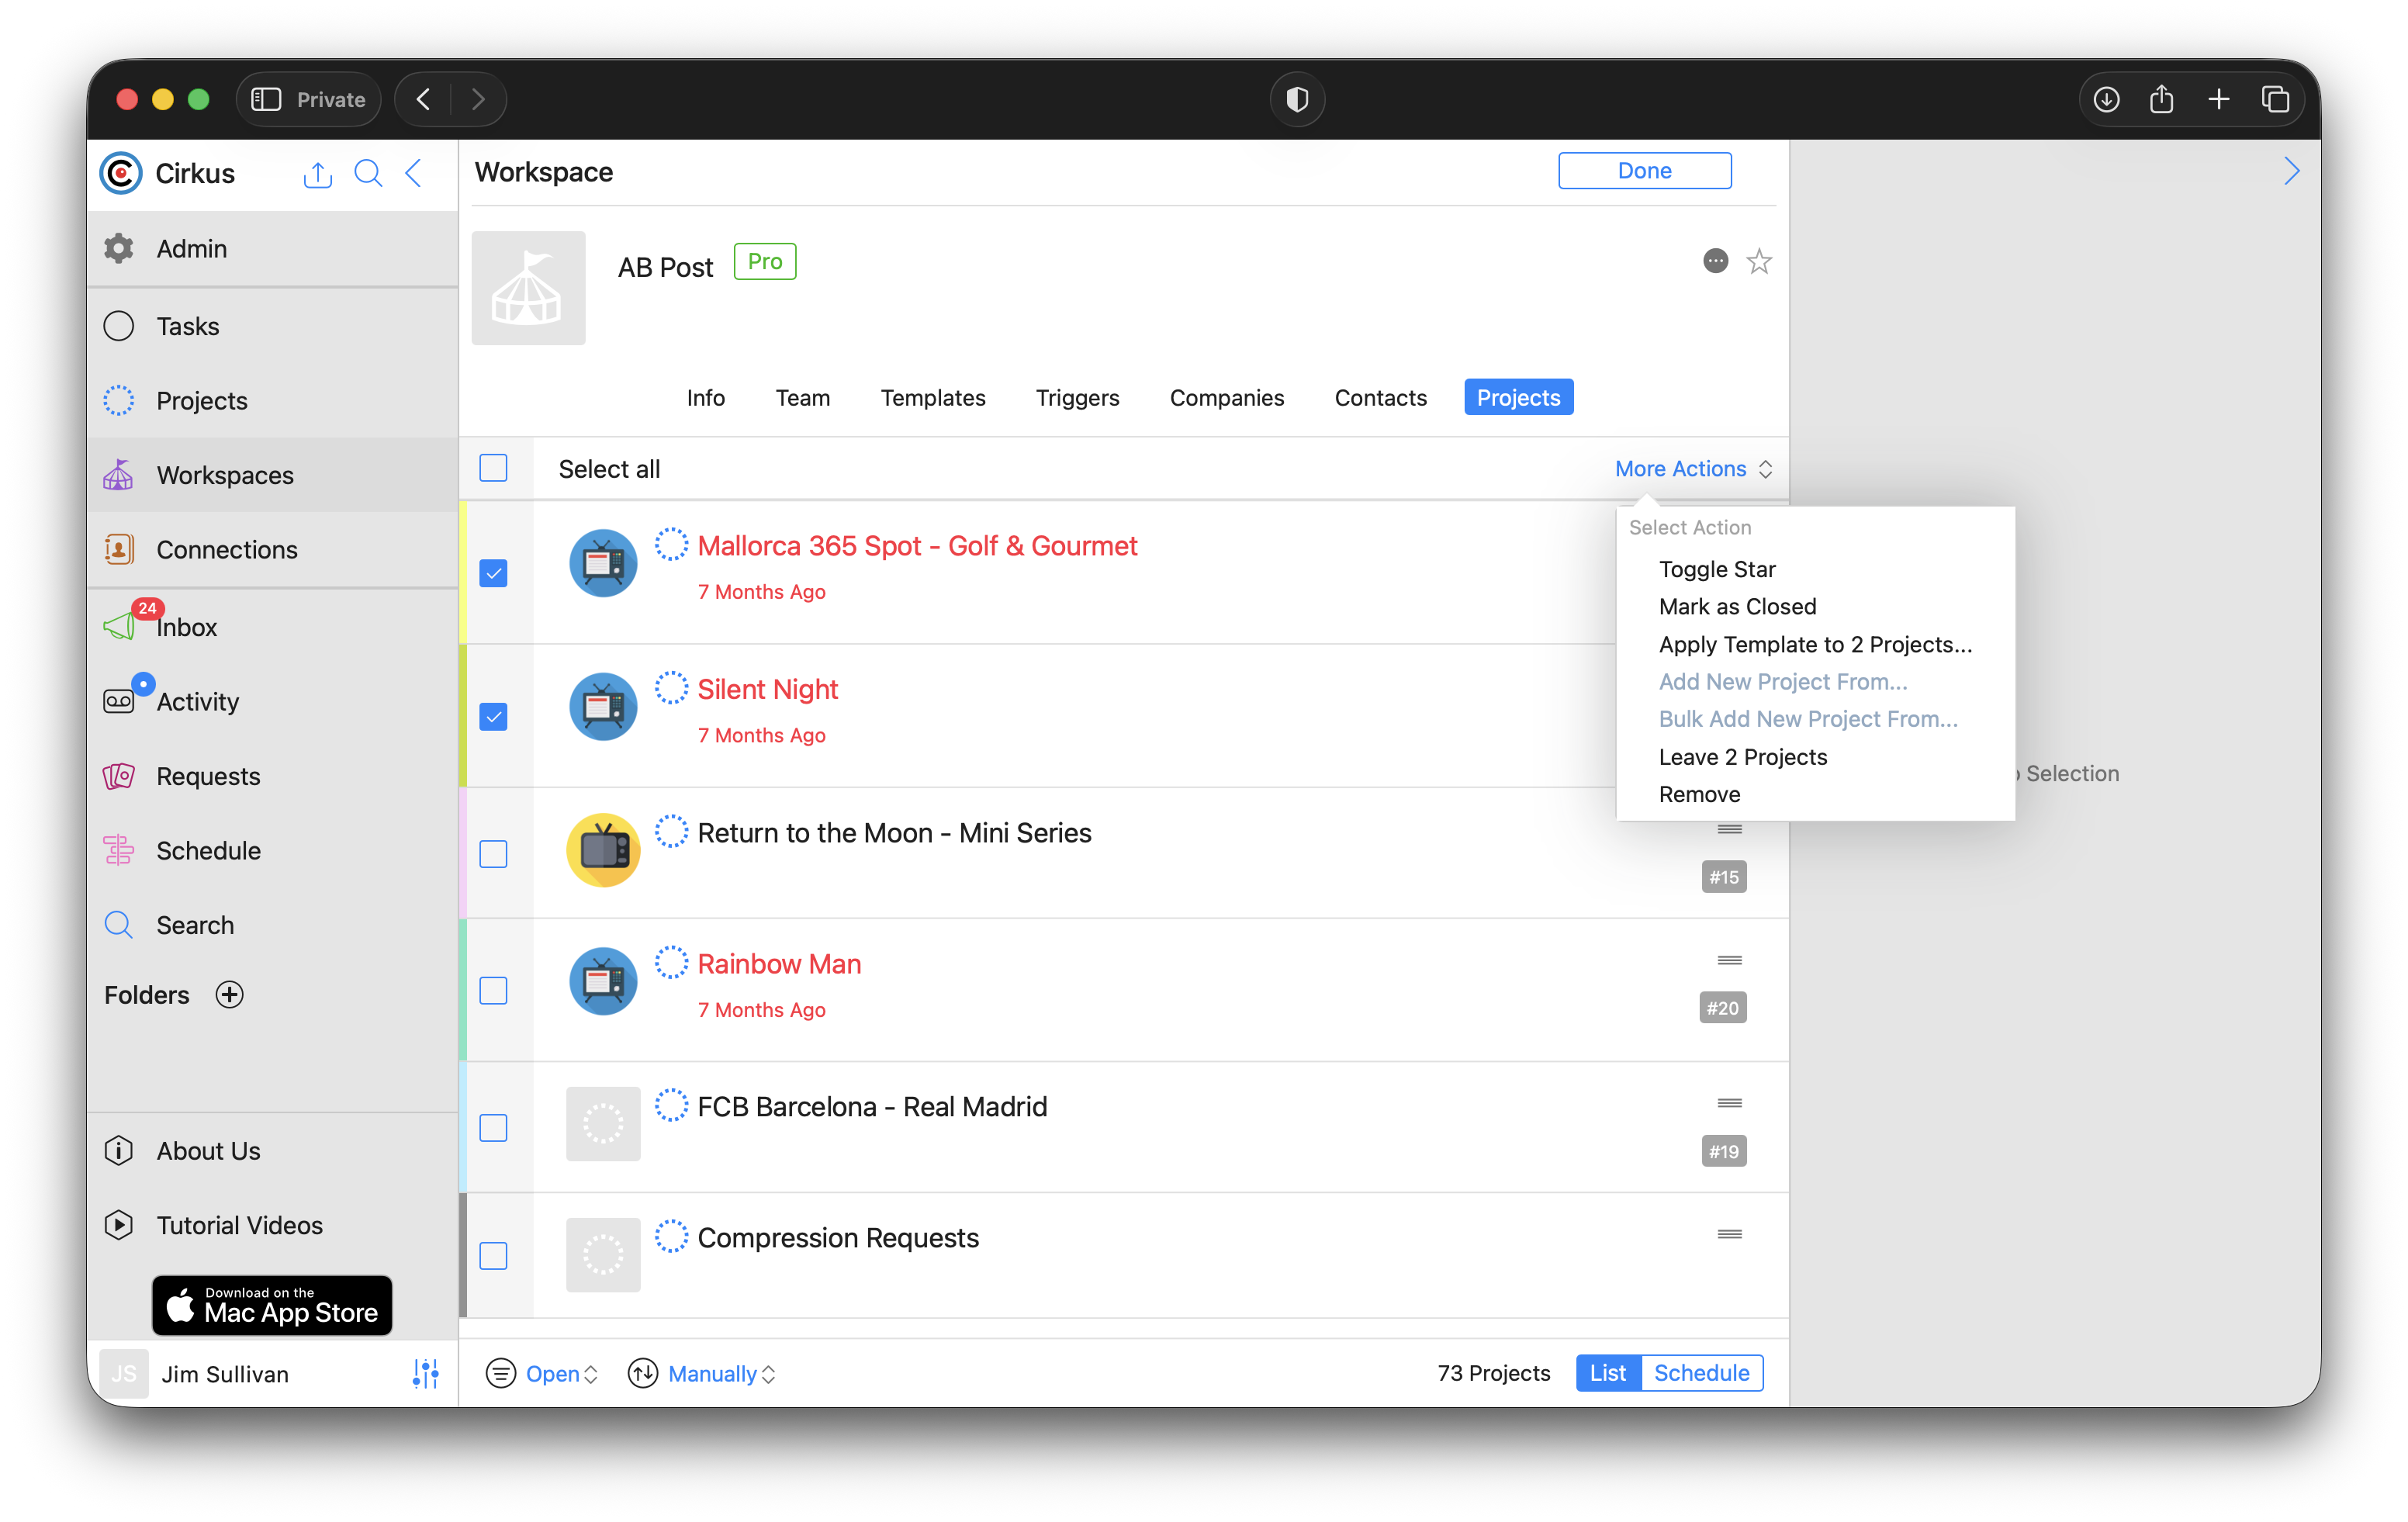The height and width of the screenshot is (1522, 2408).
Task: Switch to Schedule view button
Action: point(1701,1372)
